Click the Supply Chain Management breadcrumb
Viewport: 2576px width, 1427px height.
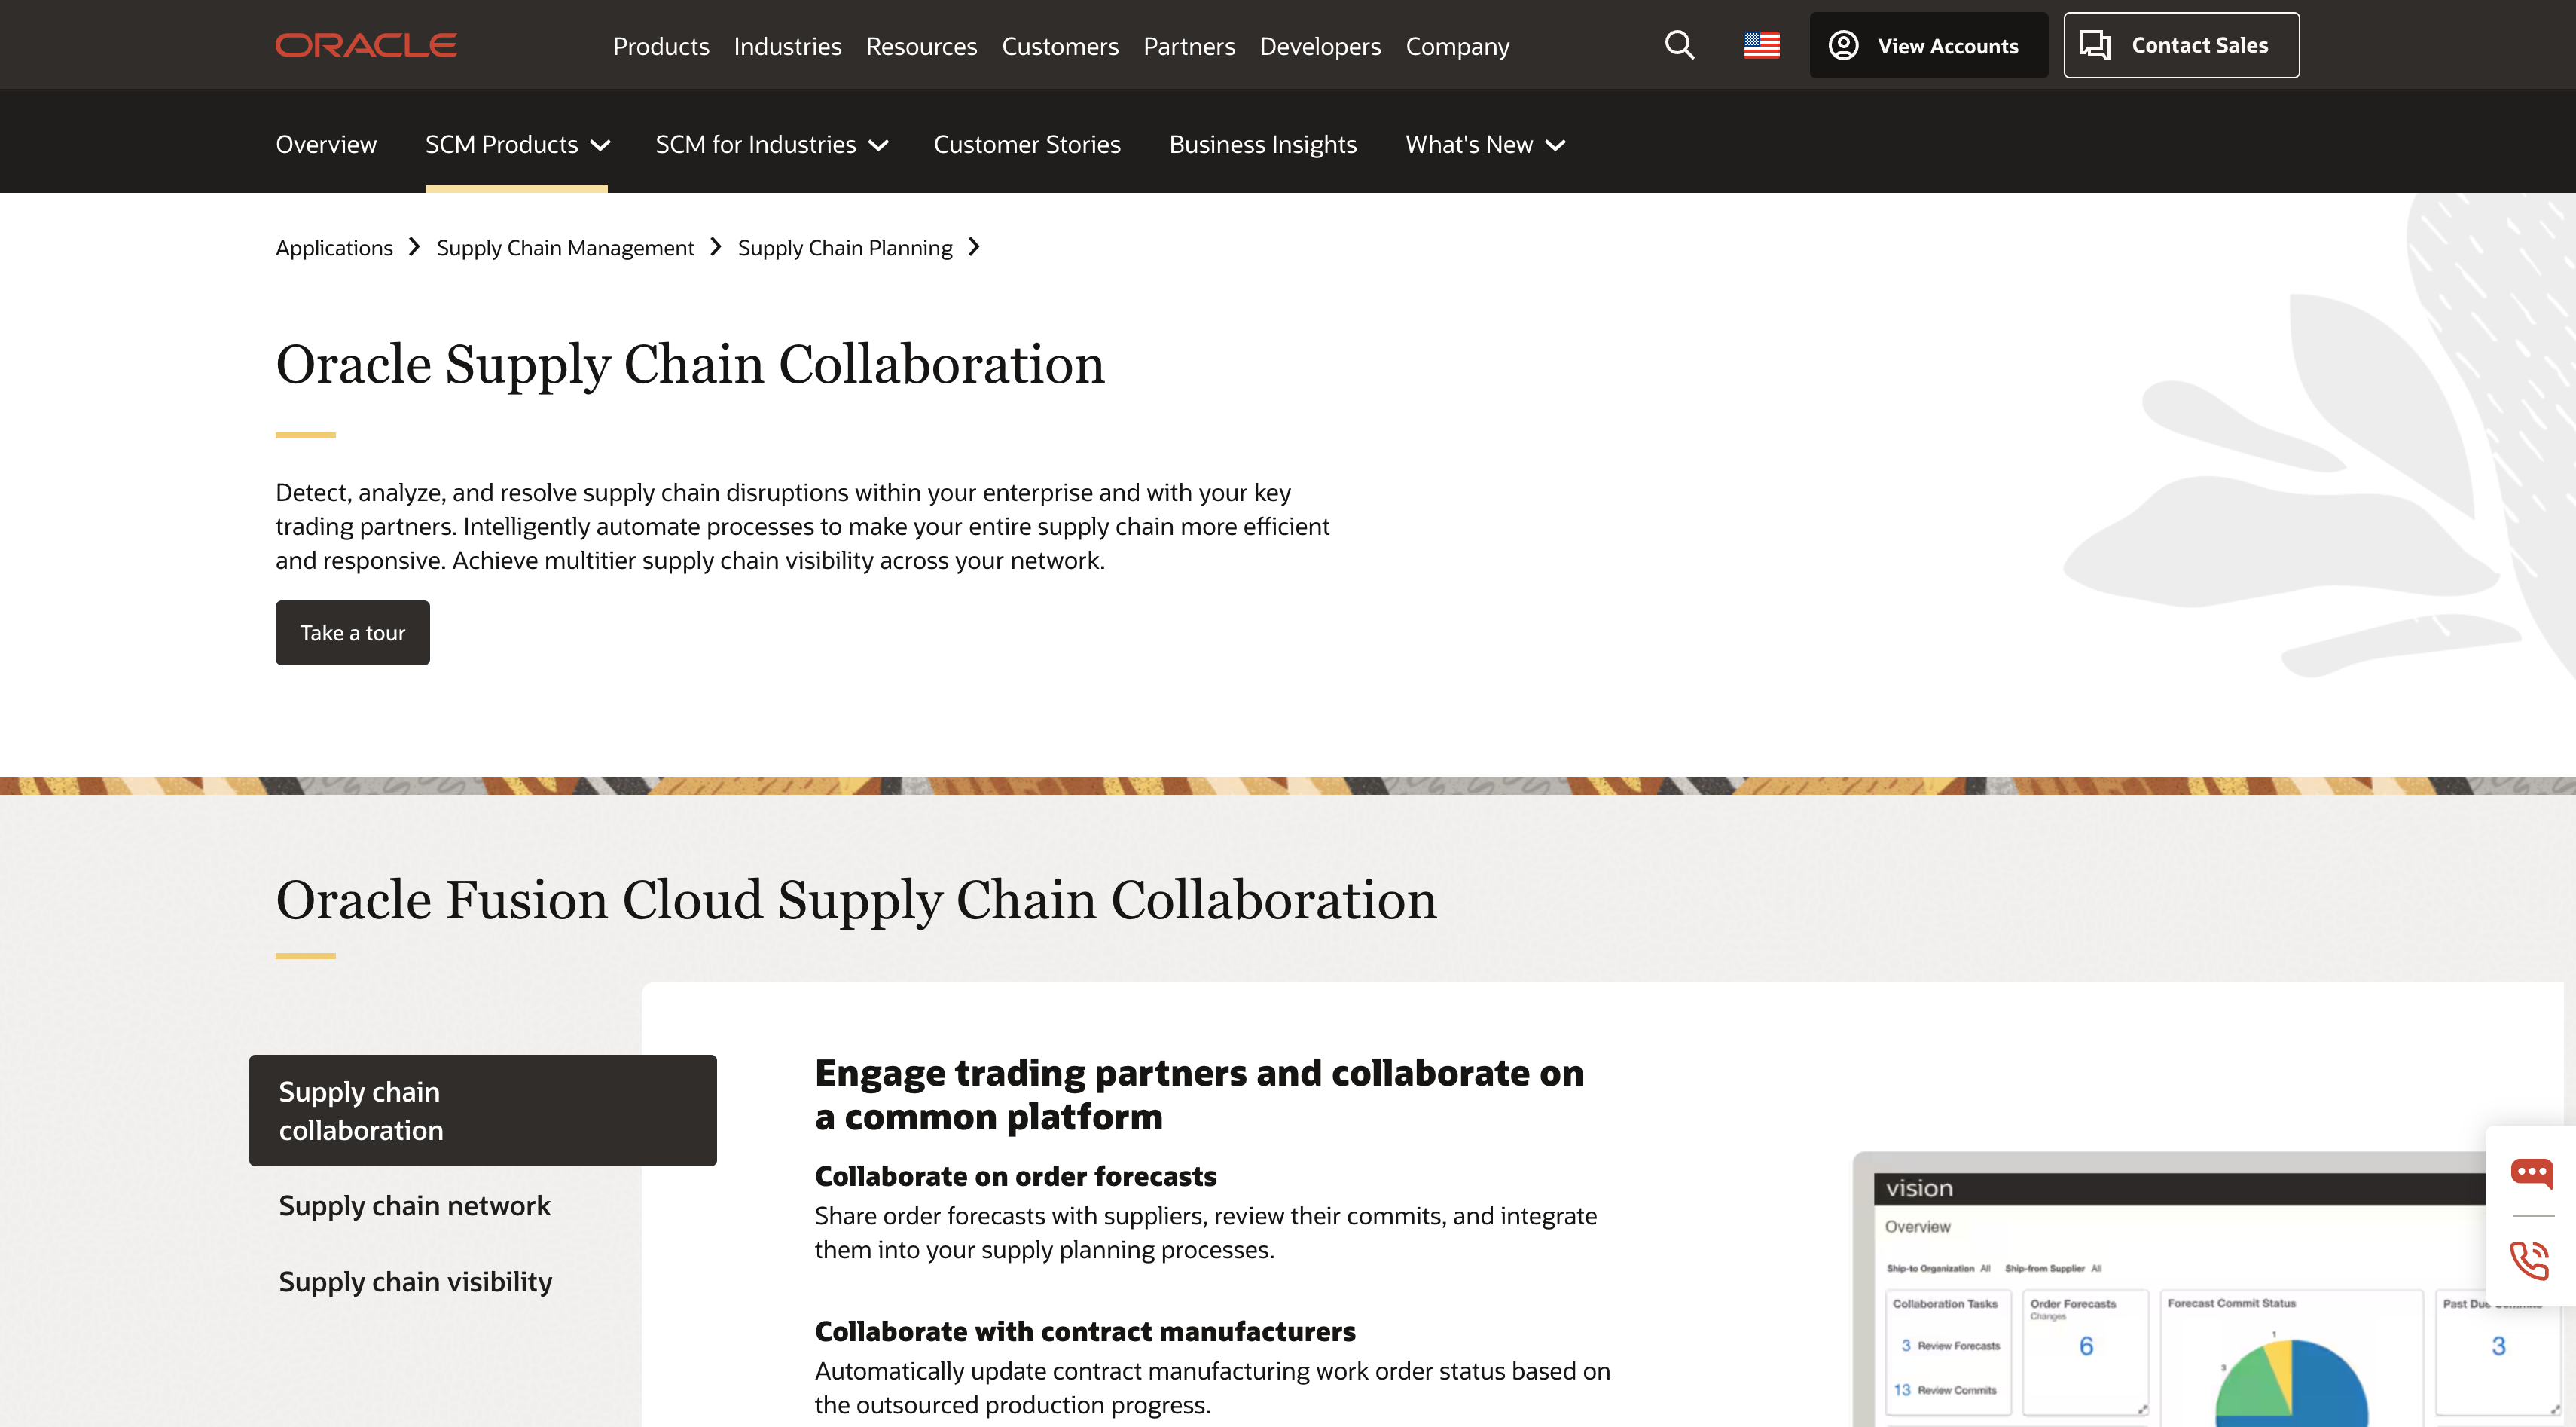click(x=565, y=247)
